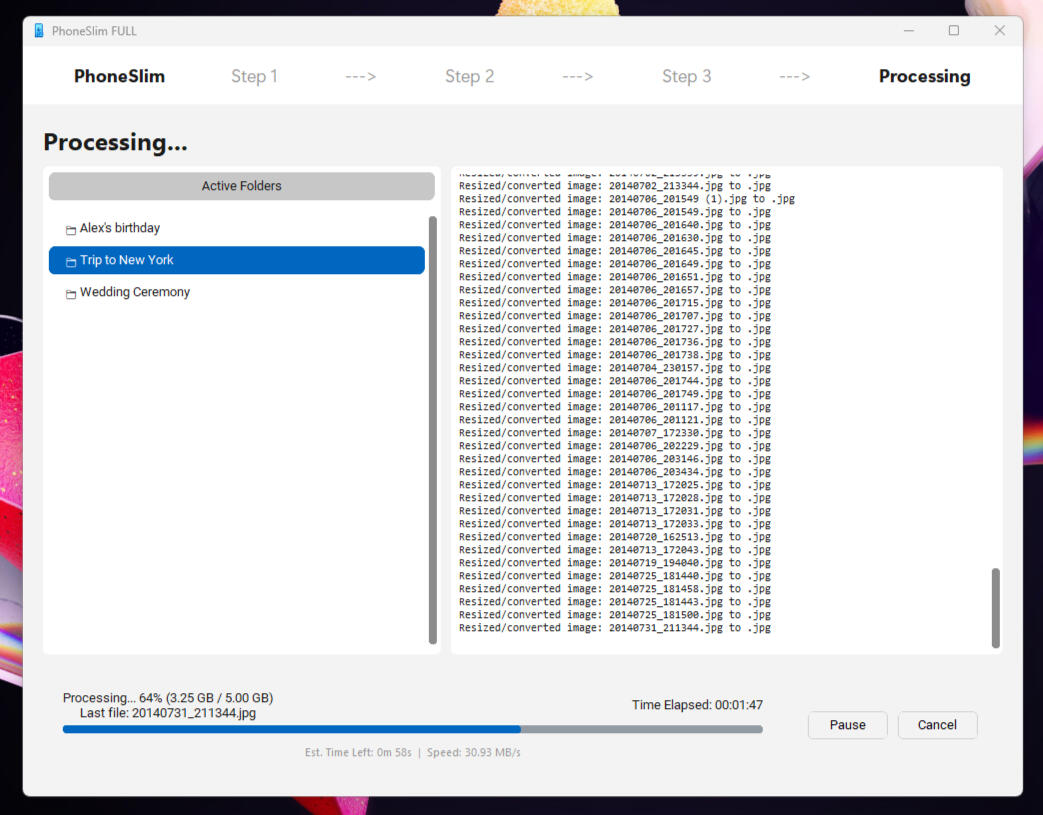The image size is (1043, 815).
Task: Click the PhoneSlim FULL title text
Action: (x=94, y=31)
